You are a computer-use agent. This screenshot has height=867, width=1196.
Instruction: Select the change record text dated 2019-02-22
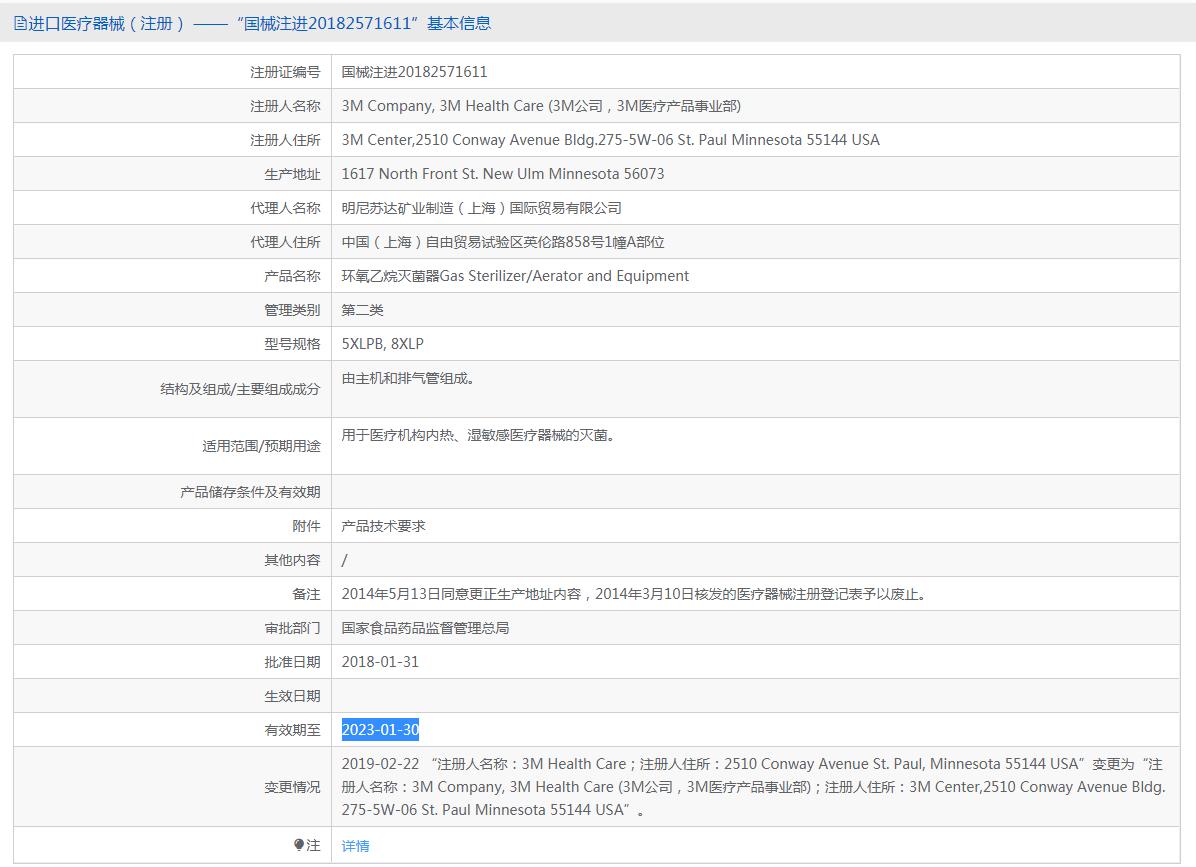pos(753,787)
